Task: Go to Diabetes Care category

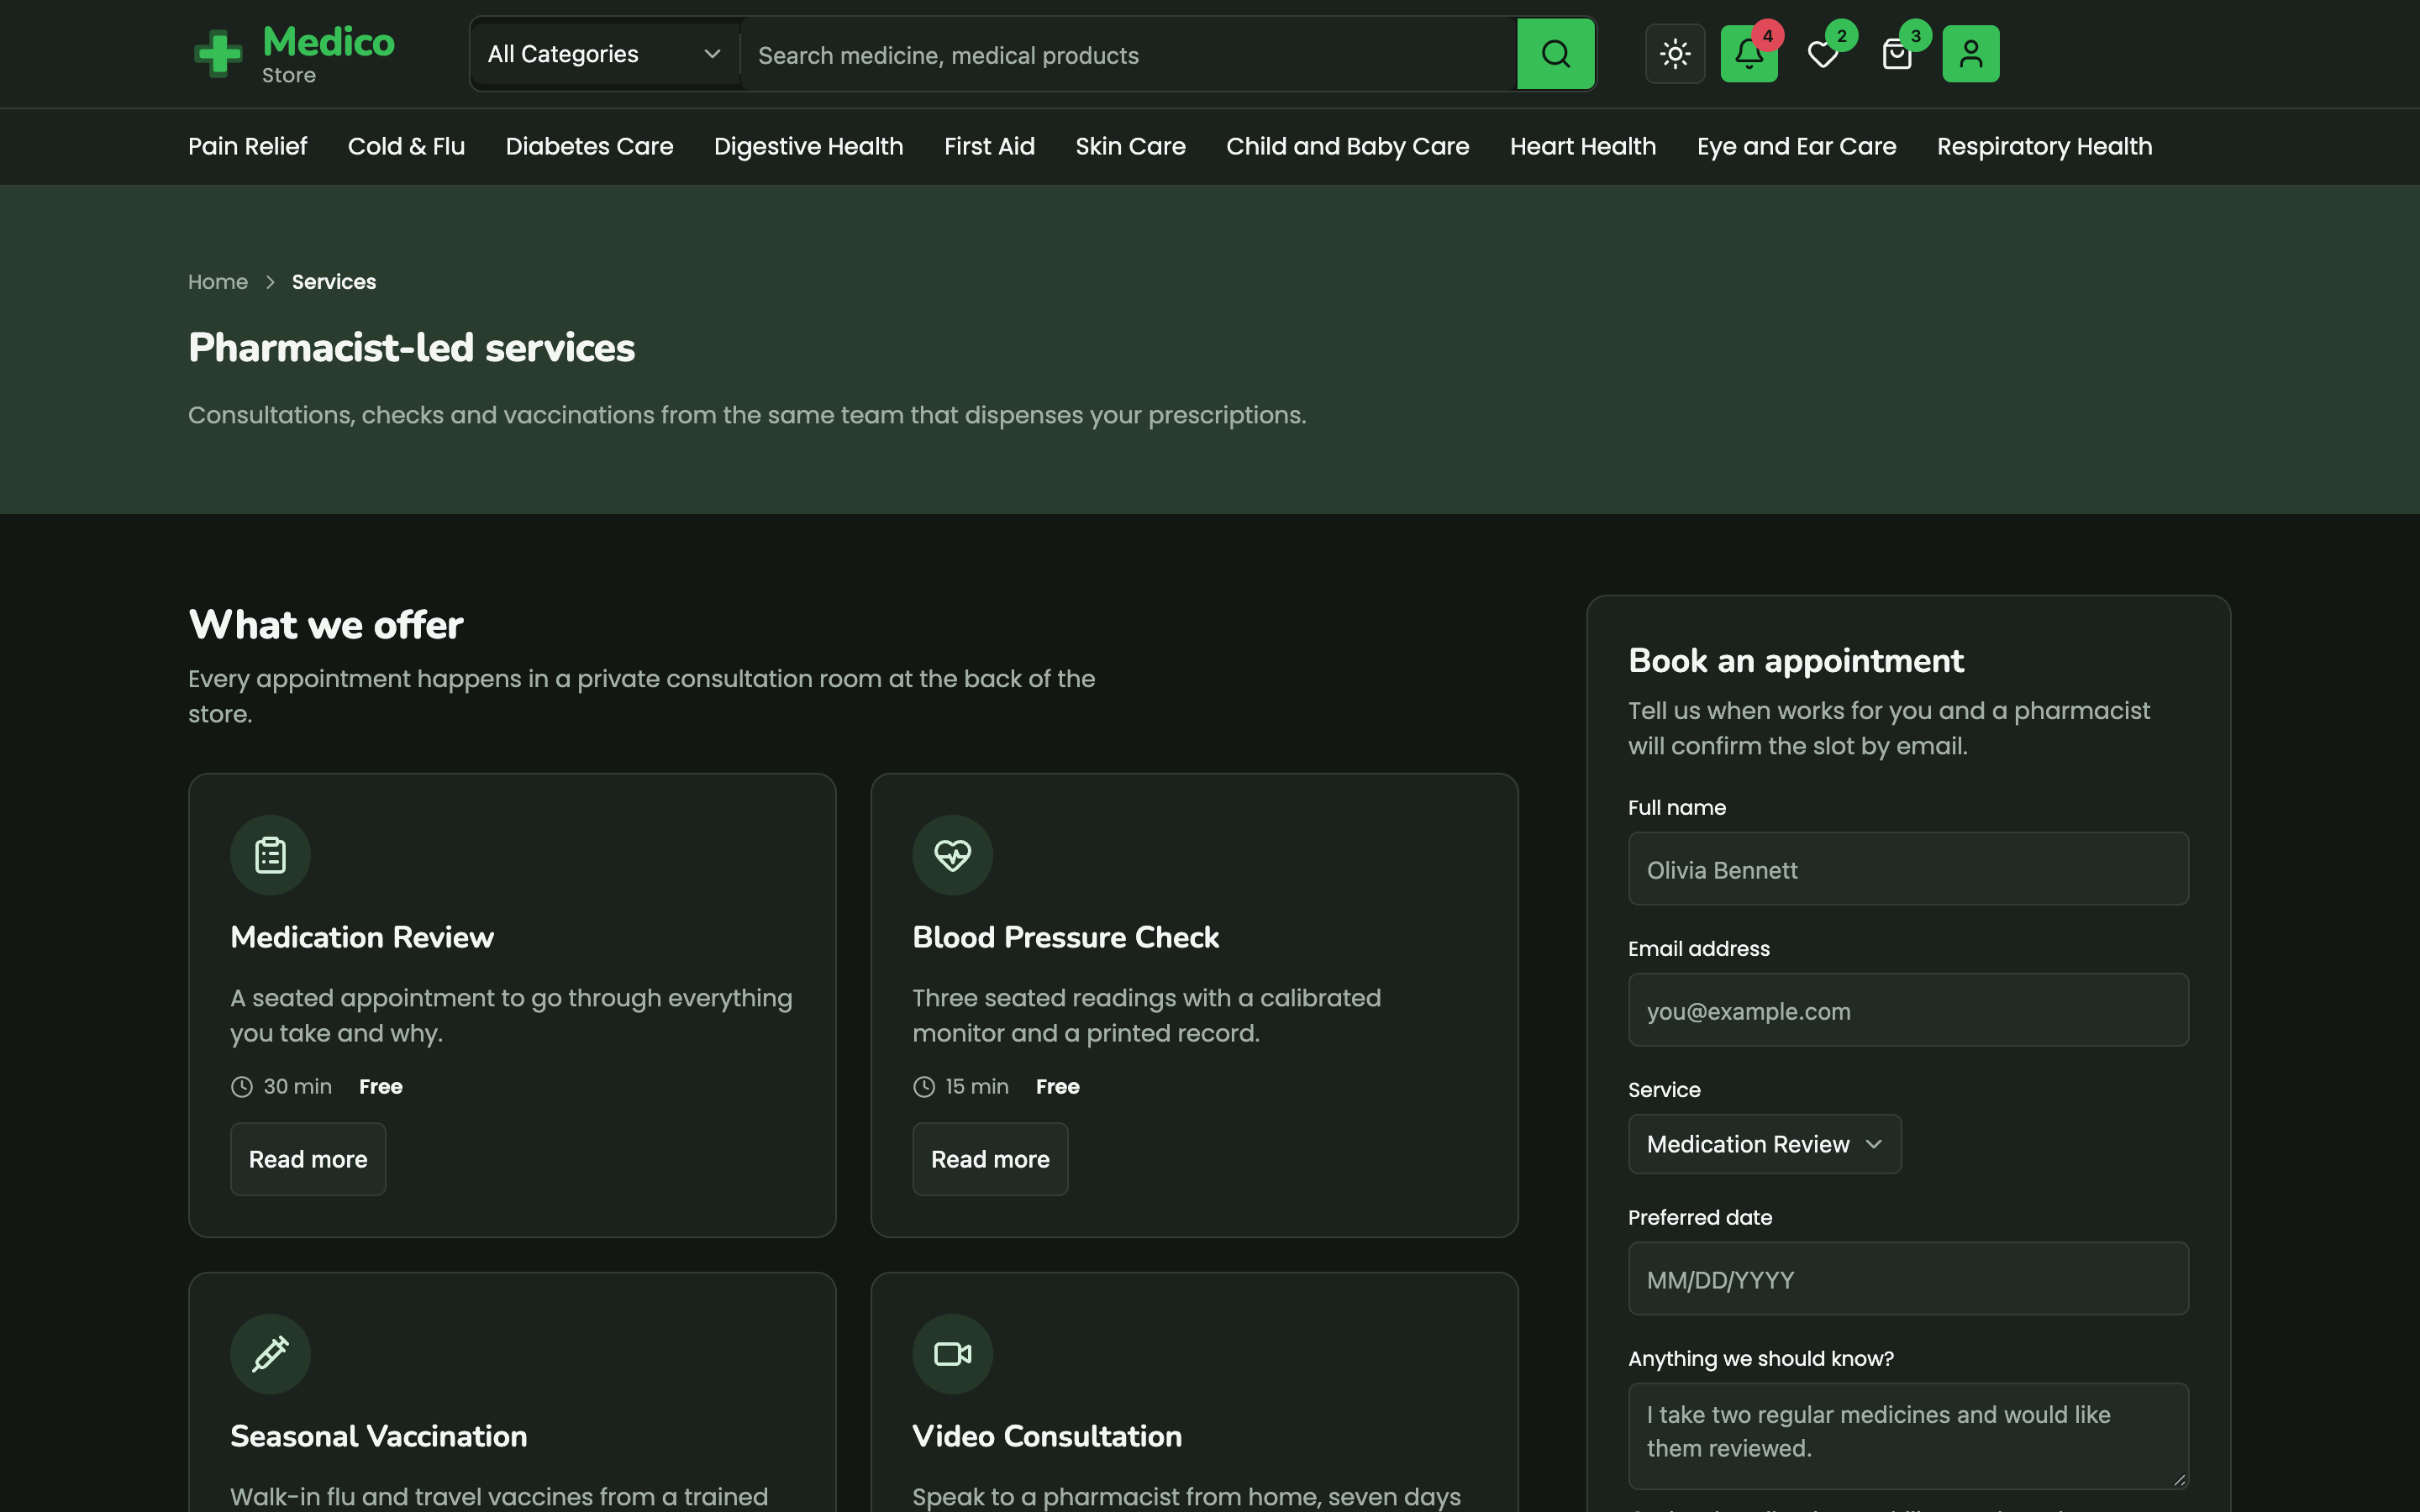Action: pos(589,146)
